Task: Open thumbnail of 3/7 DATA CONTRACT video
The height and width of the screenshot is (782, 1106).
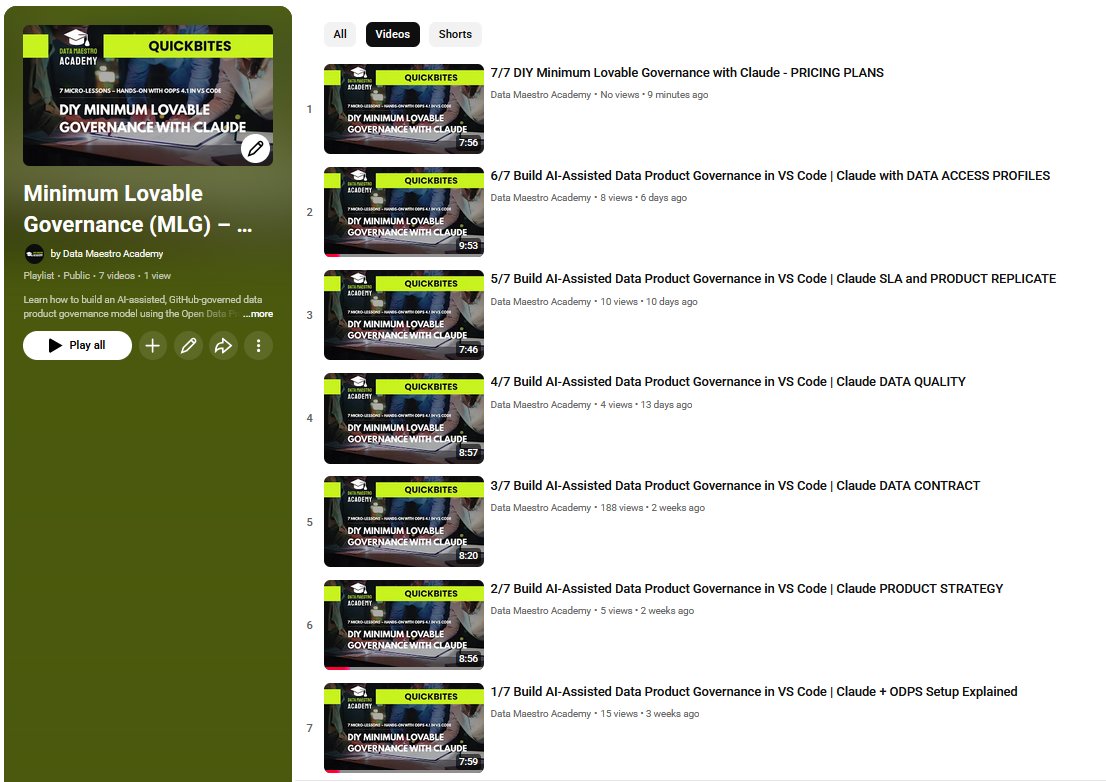Action: point(404,521)
